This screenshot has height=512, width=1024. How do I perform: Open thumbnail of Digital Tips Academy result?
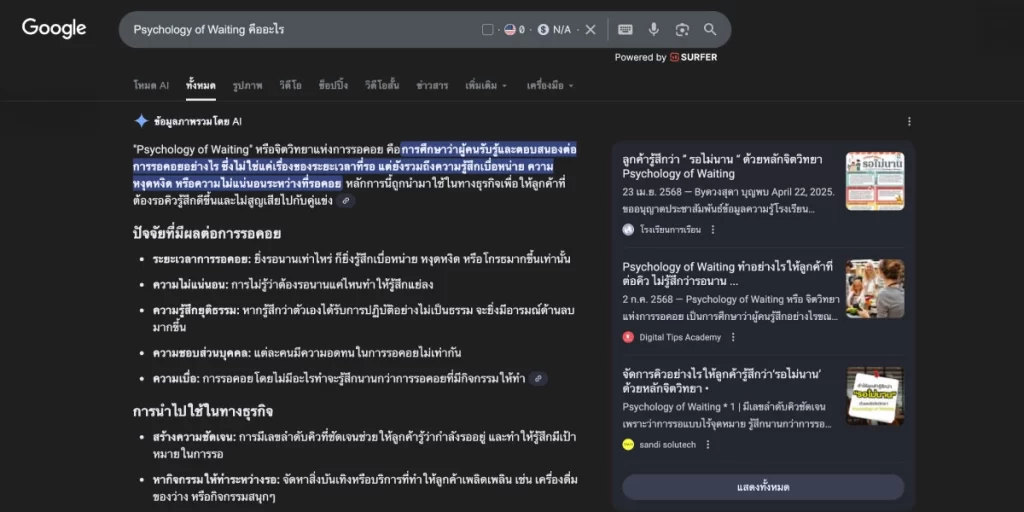click(x=875, y=289)
